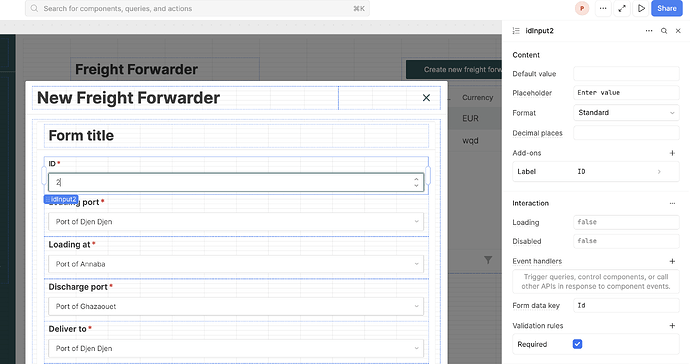This screenshot has width=690, height=364.
Task: Expand the Port of Annaba dropdown
Action: coord(236,264)
